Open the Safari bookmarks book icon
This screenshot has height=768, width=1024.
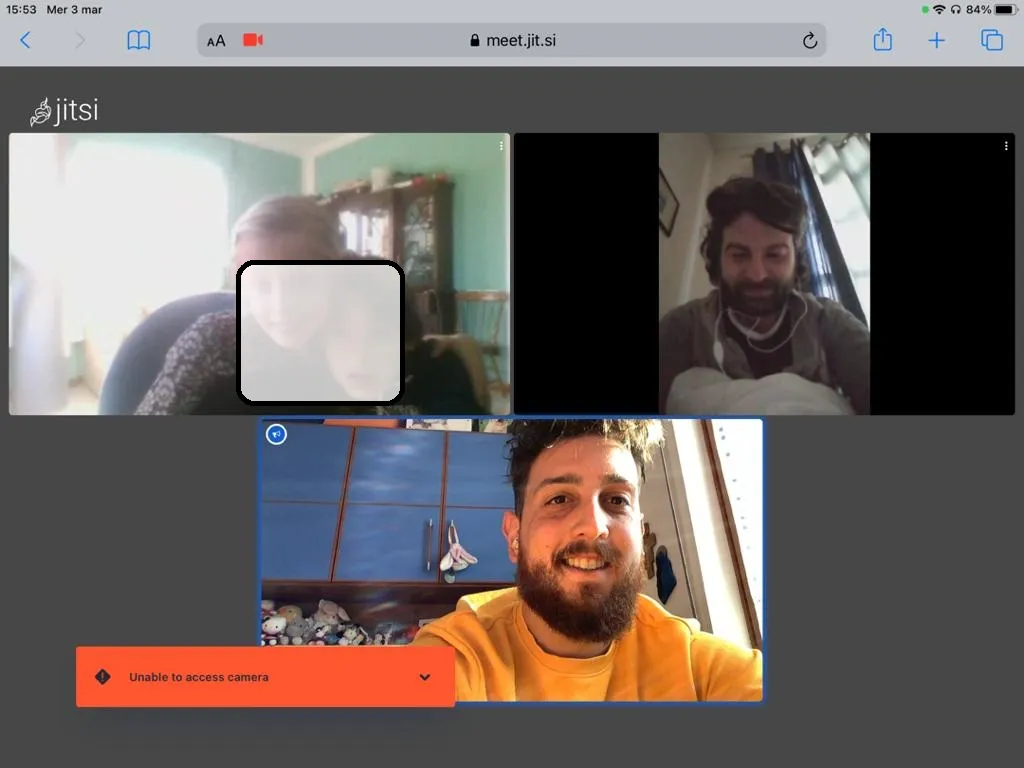[x=139, y=40]
